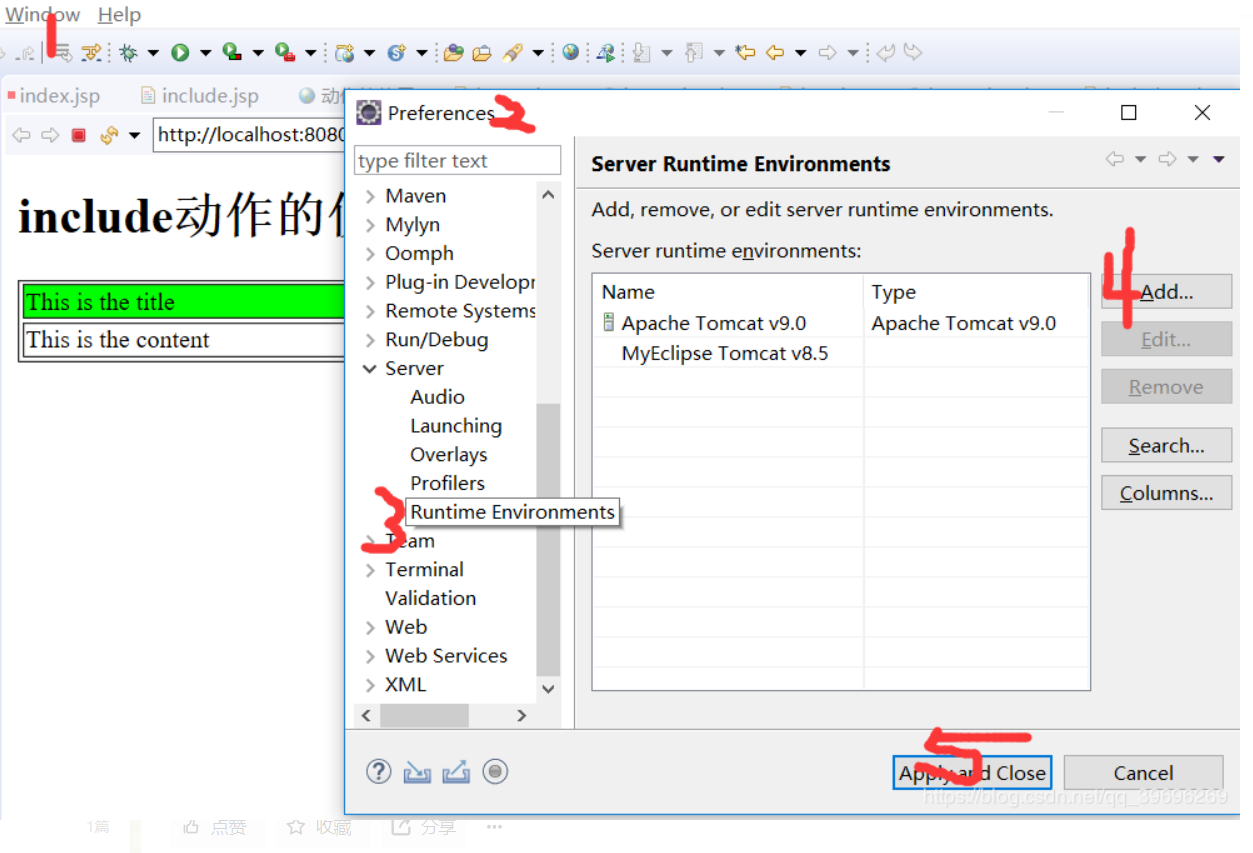This screenshot has height=853, width=1253.
Task: Click the Oomph preference recorder icon
Action: 495,771
